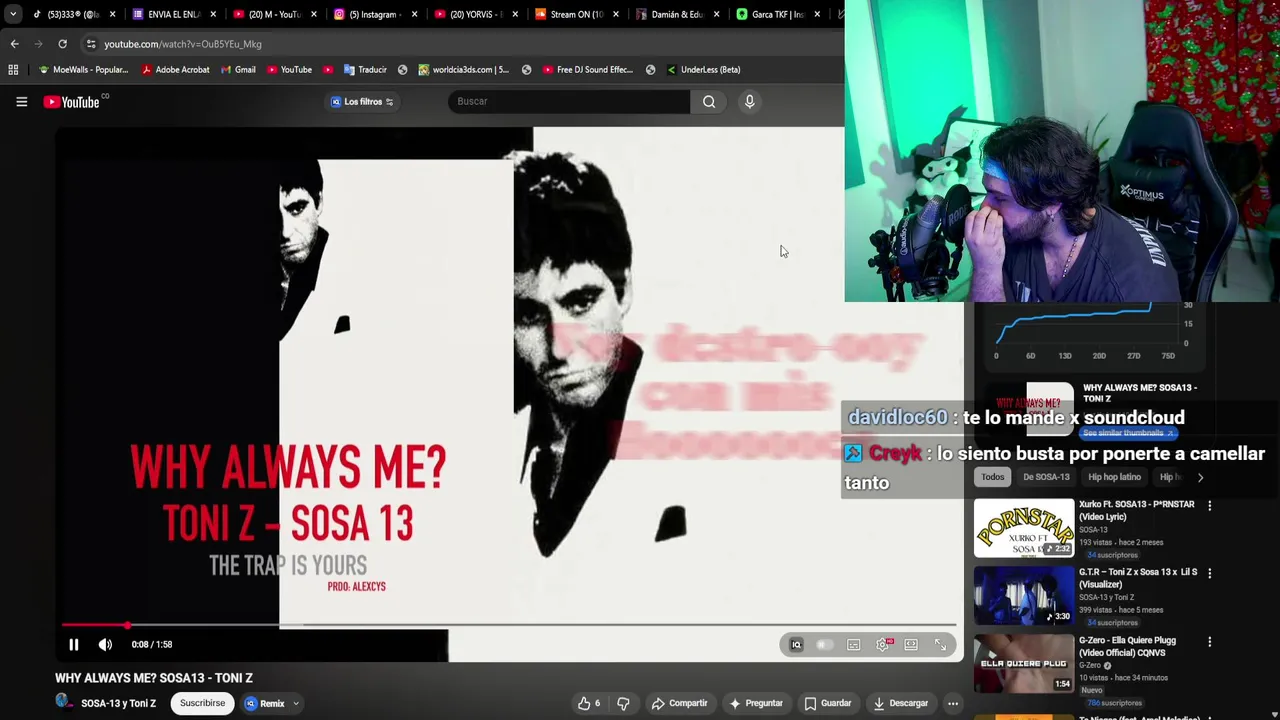Mute the video volume

coord(105,645)
